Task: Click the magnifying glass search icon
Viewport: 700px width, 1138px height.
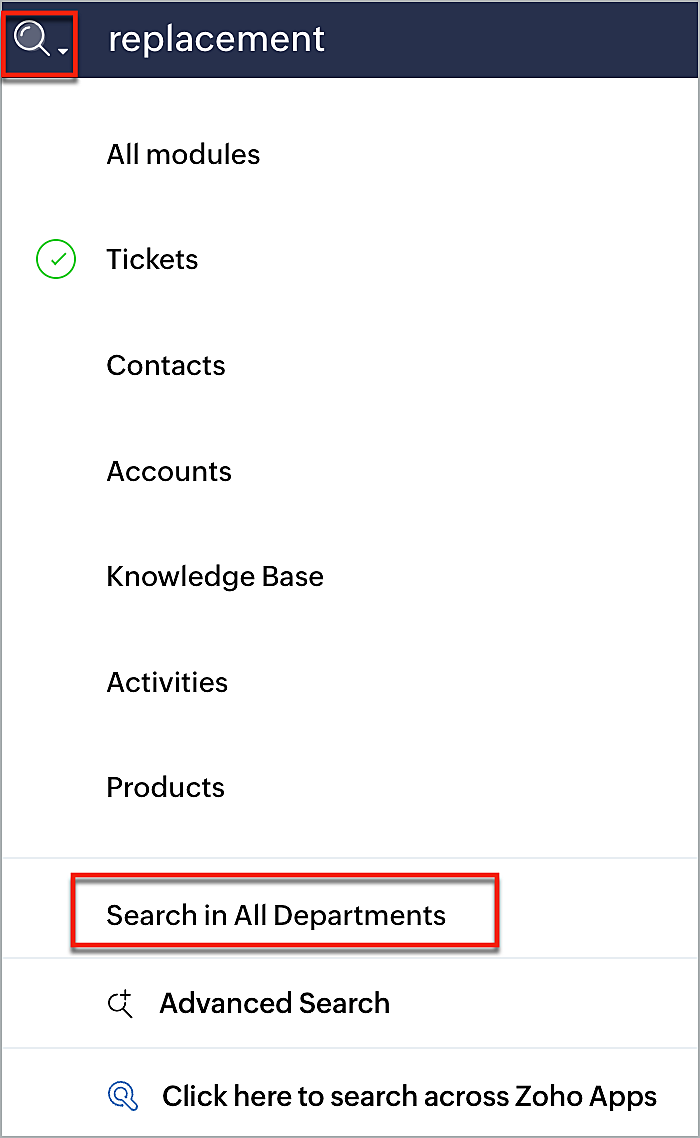Action: (x=31, y=38)
